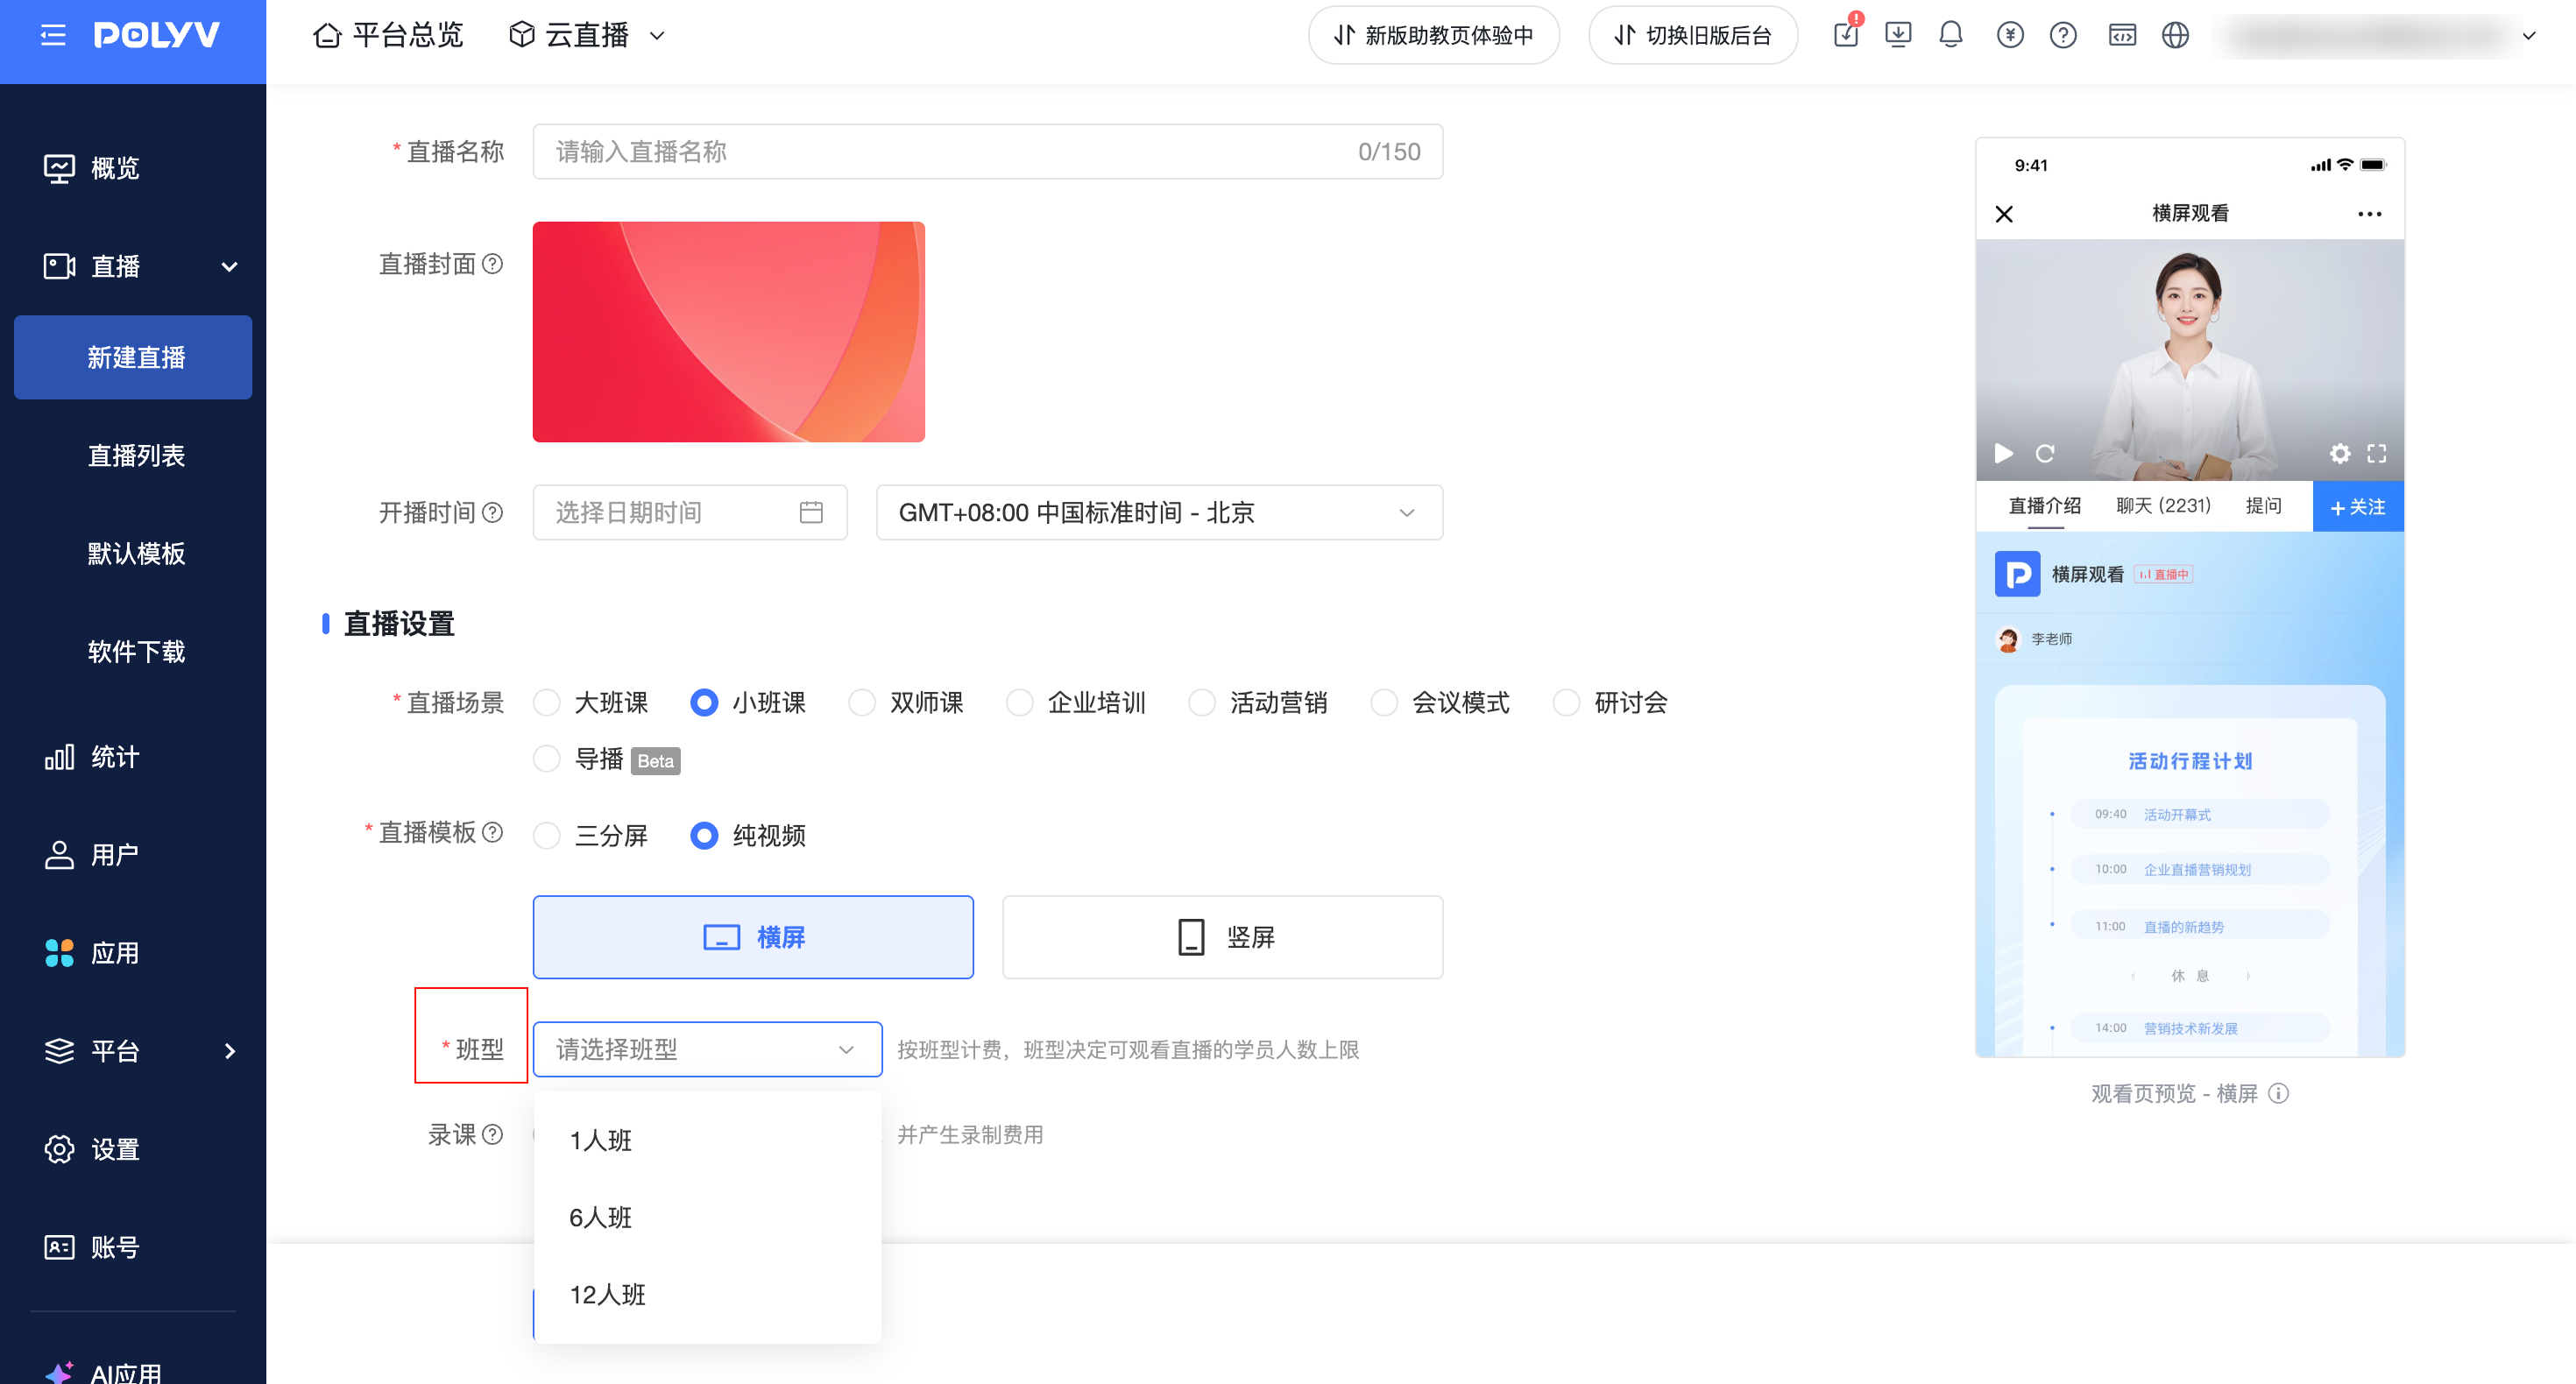2576x1384 pixels.
Task: Expand the 平台 sidebar section
Action: click(230, 1051)
